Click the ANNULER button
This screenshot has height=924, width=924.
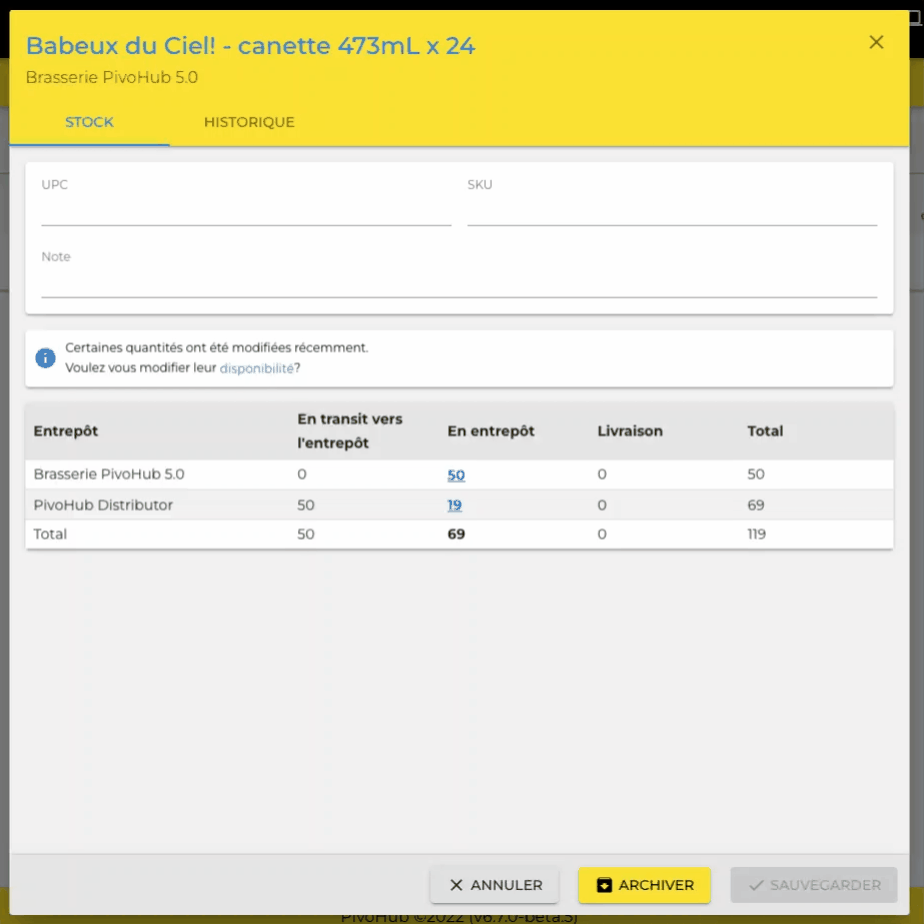494,885
